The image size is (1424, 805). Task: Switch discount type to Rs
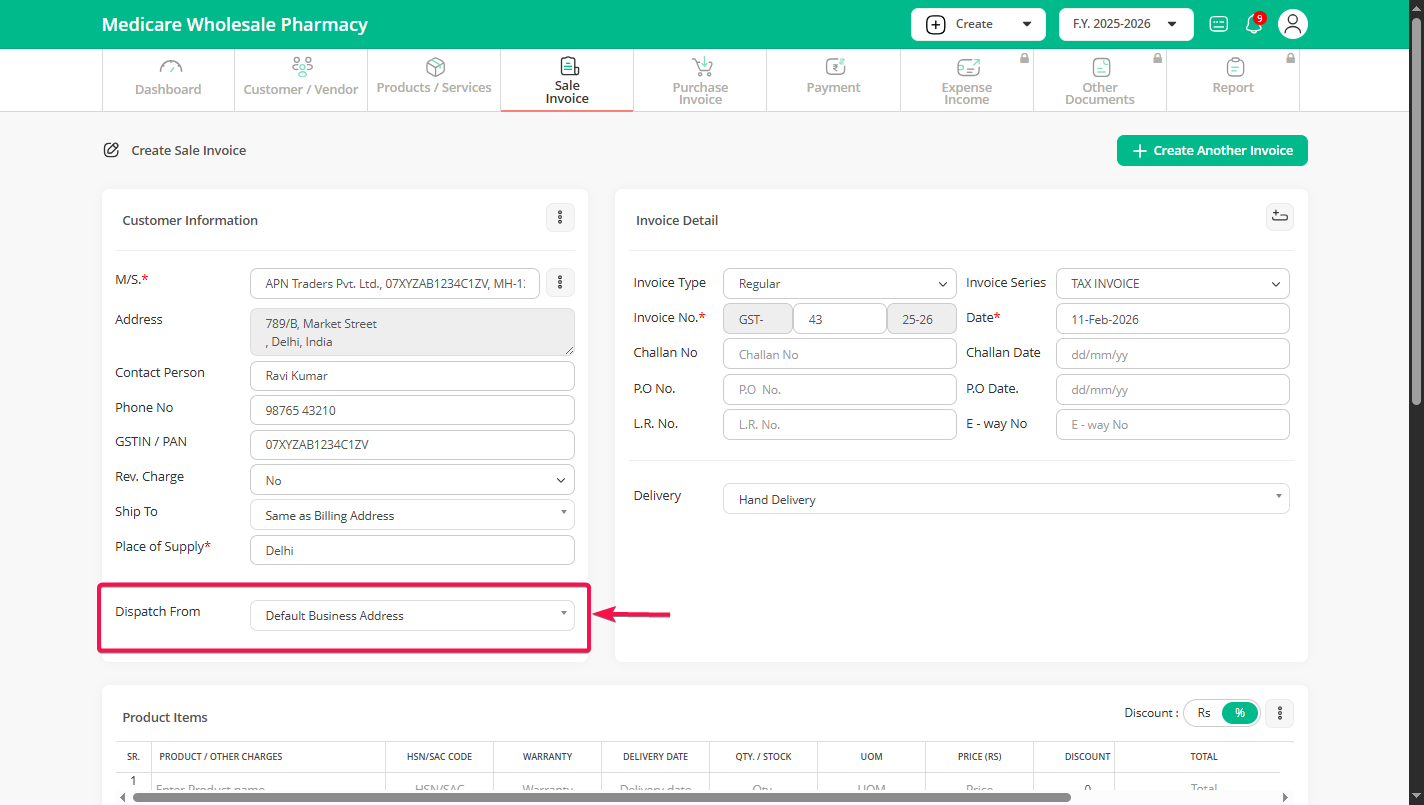(x=1204, y=713)
